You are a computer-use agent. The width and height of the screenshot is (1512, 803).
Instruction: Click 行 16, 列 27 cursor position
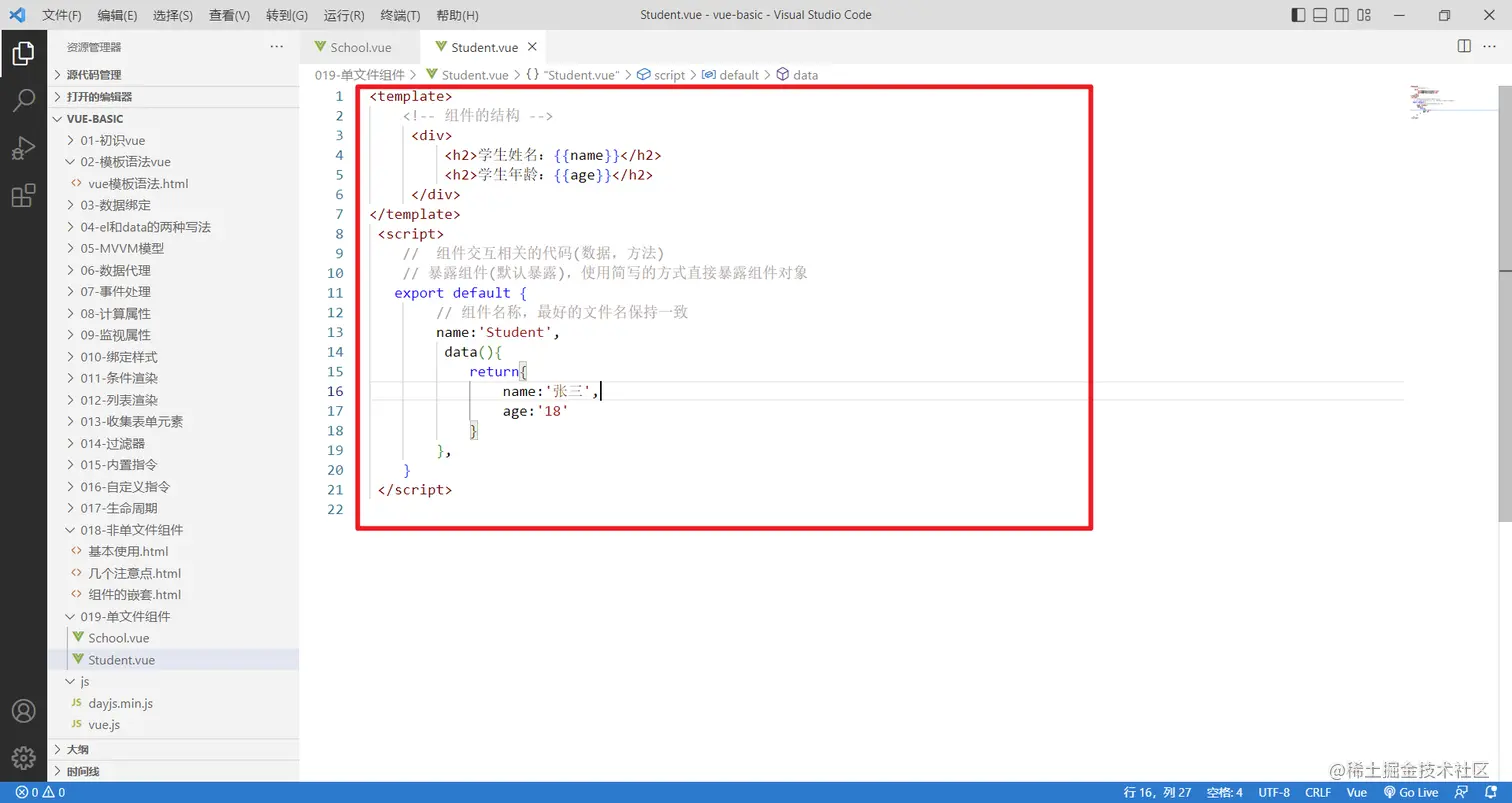click(1158, 792)
